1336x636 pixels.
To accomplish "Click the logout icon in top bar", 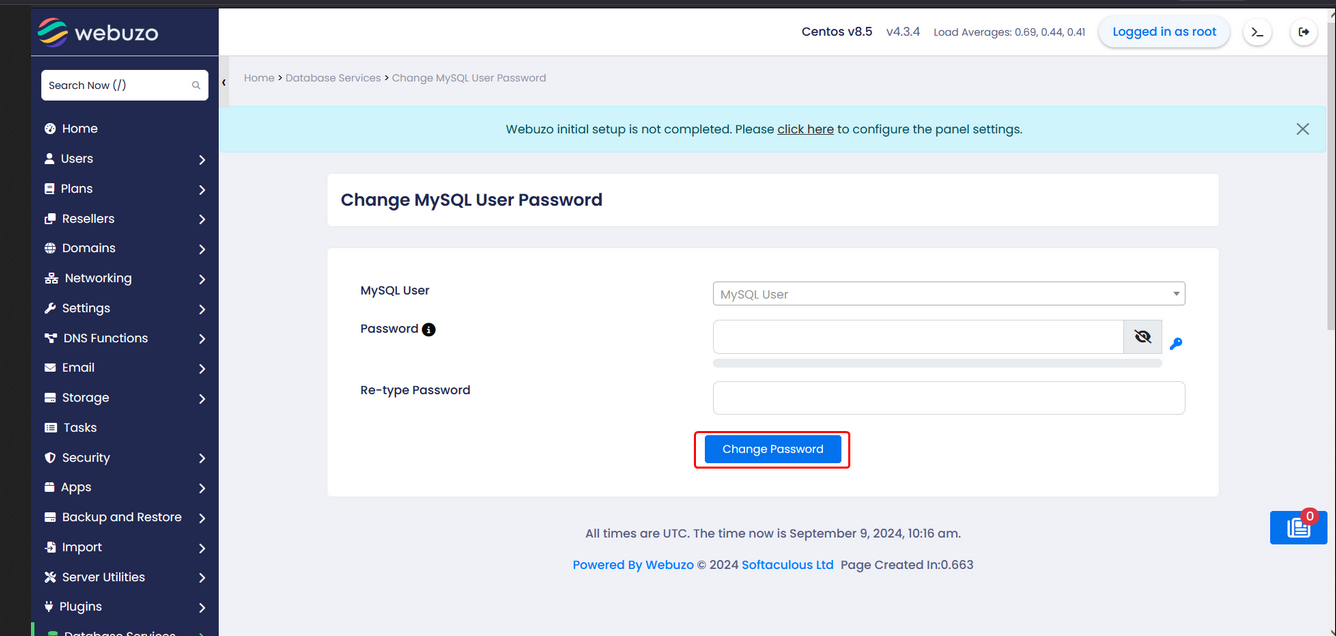I will pyautogui.click(x=1303, y=33).
